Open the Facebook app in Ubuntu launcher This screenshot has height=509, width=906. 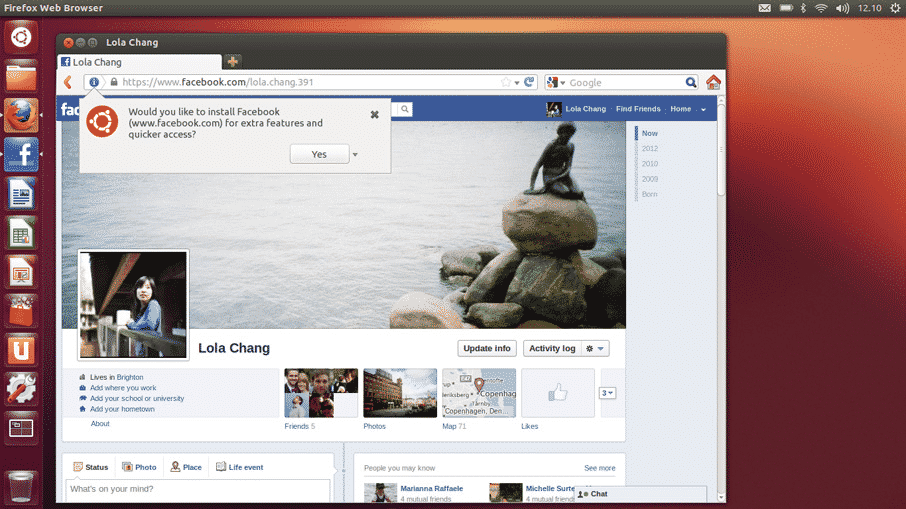point(21,155)
